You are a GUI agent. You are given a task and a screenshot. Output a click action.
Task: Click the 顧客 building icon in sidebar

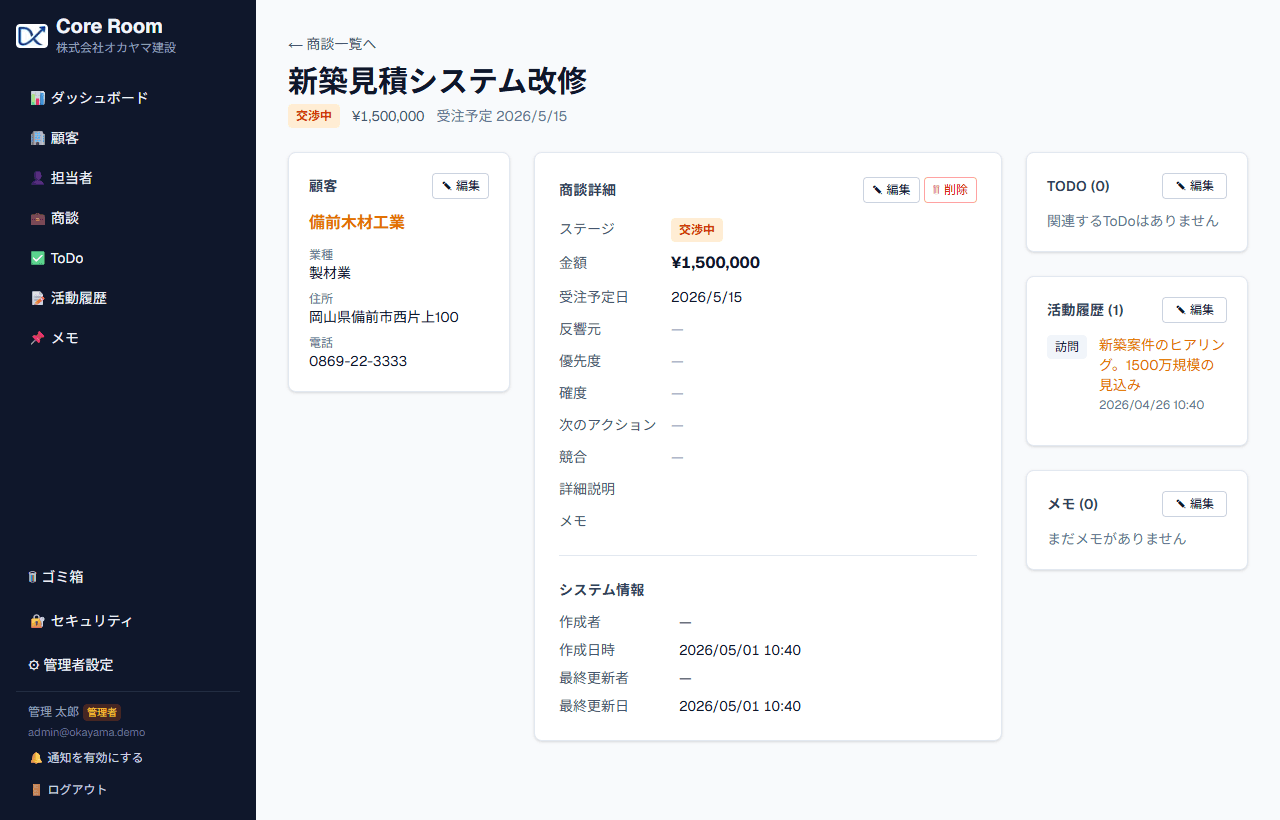[37, 138]
